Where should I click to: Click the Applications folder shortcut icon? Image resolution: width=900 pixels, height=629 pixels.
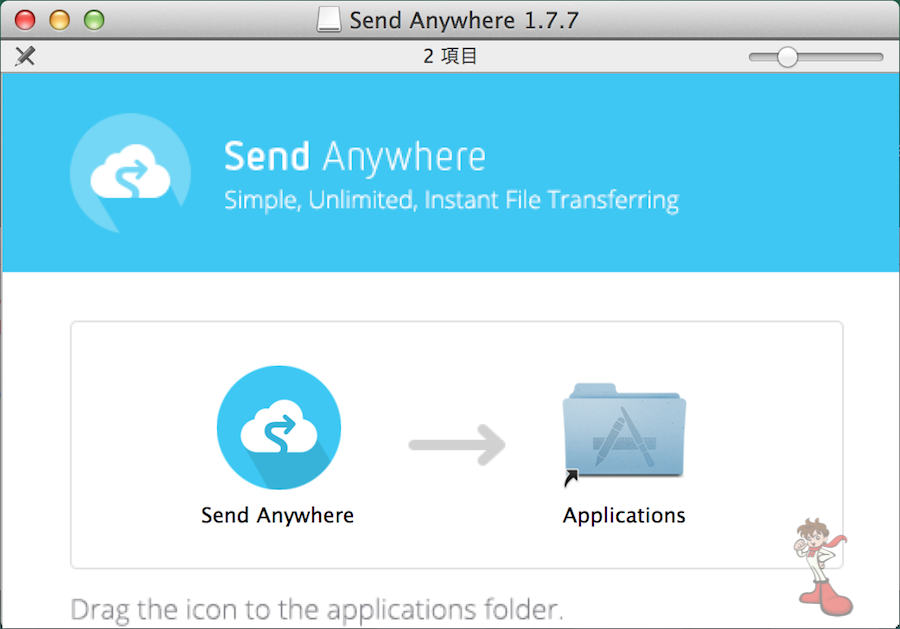(624, 433)
